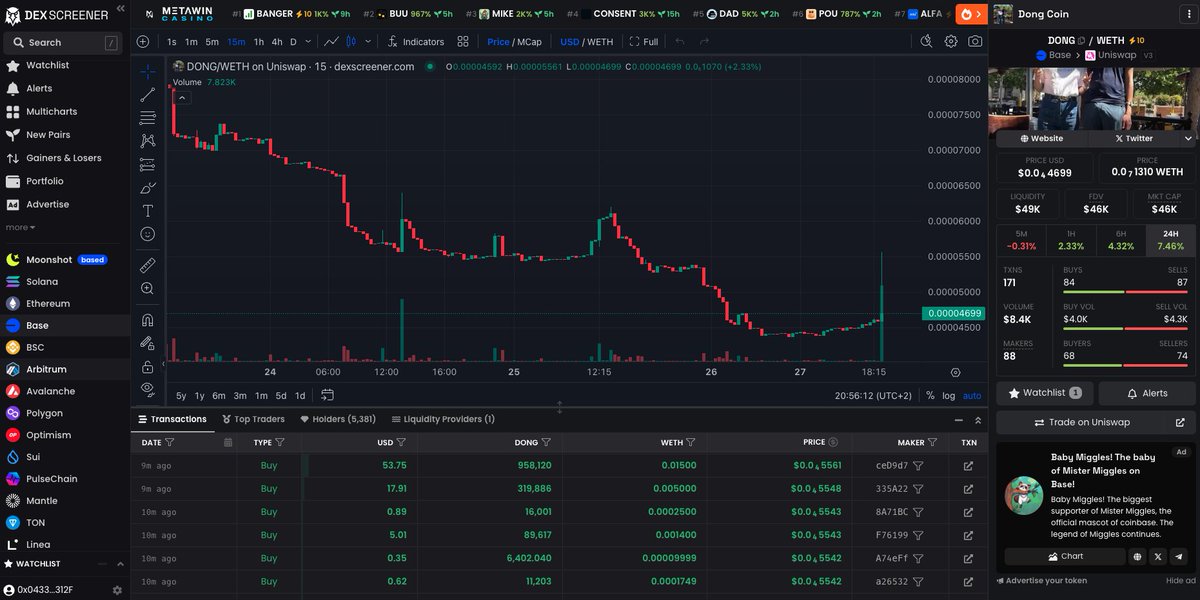Select the chart zoom-in tool
The width and height of the screenshot is (1200, 600).
(147, 288)
